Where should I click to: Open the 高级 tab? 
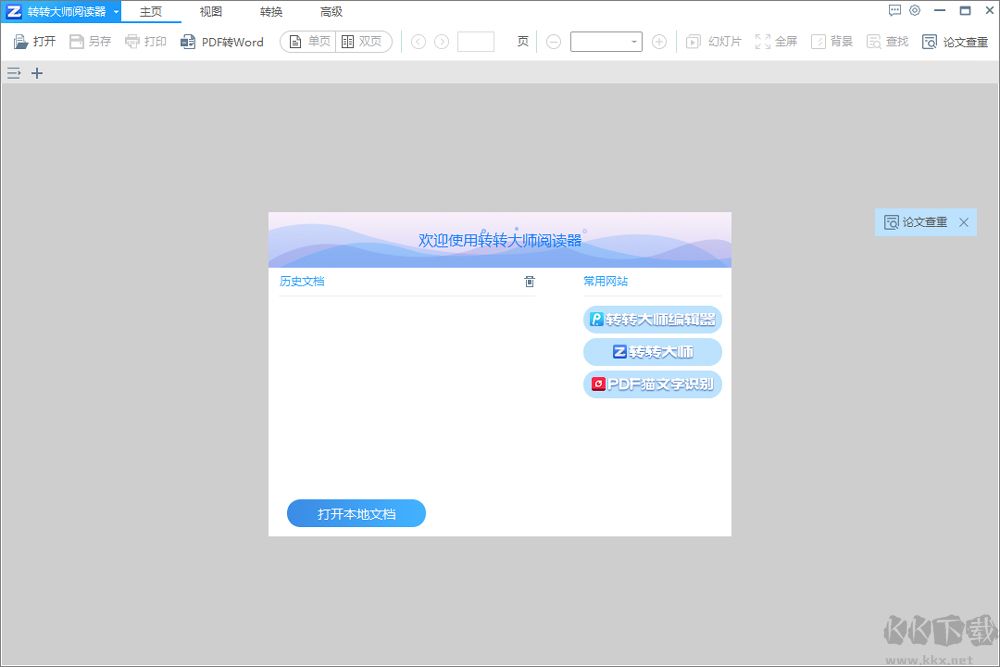332,11
